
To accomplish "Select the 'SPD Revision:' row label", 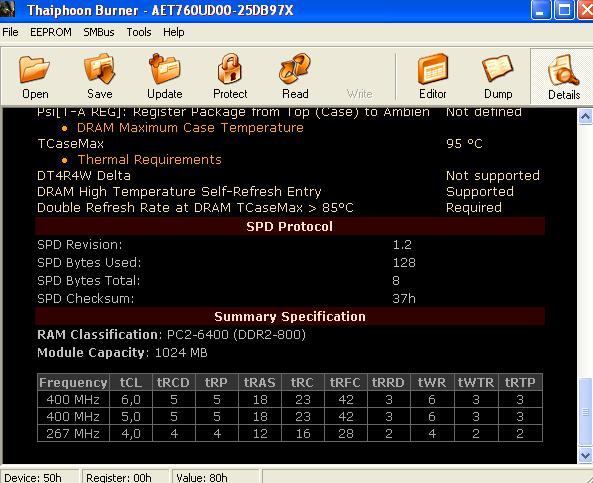I will point(80,245).
